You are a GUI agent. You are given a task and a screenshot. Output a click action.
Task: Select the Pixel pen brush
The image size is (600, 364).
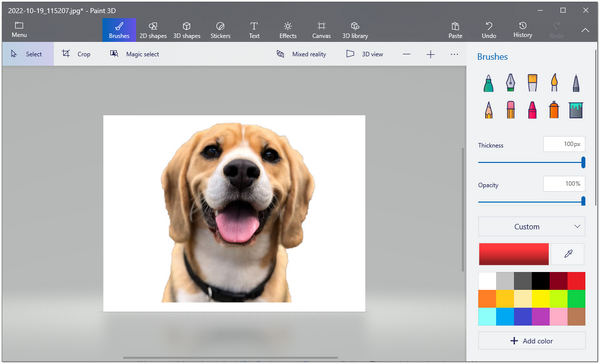[576, 83]
